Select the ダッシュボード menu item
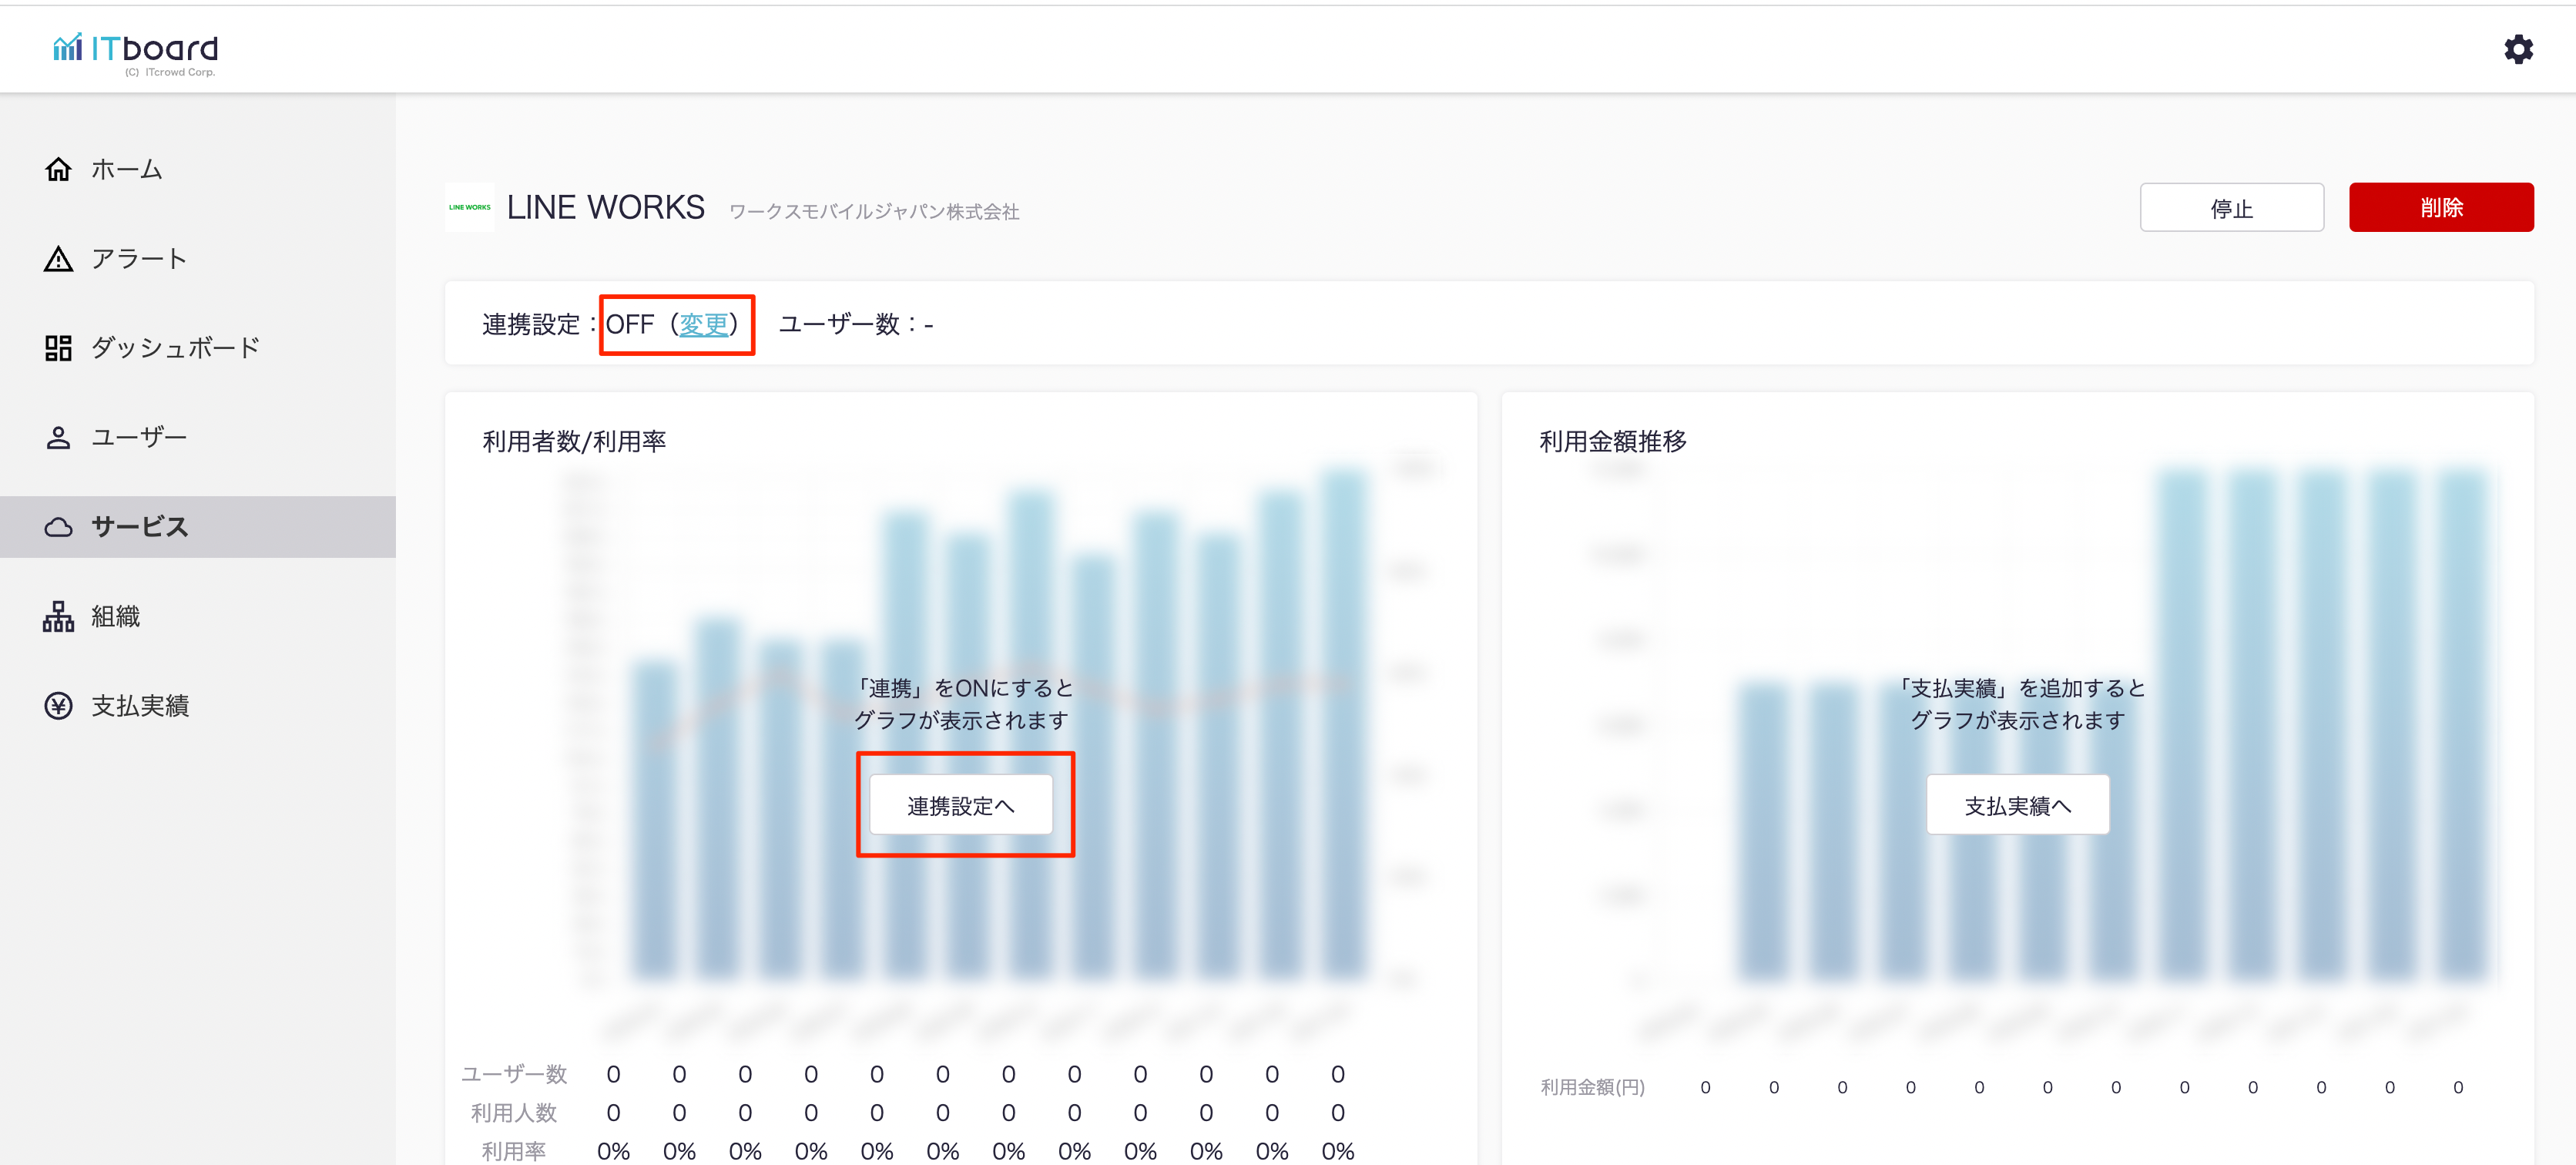The height and width of the screenshot is (1165, 2576). (x=176, y=348)
